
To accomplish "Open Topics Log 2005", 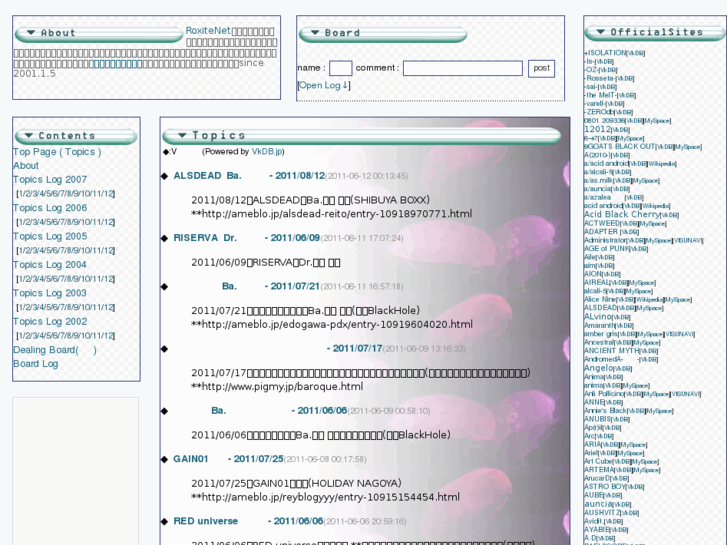I will 50,236.
